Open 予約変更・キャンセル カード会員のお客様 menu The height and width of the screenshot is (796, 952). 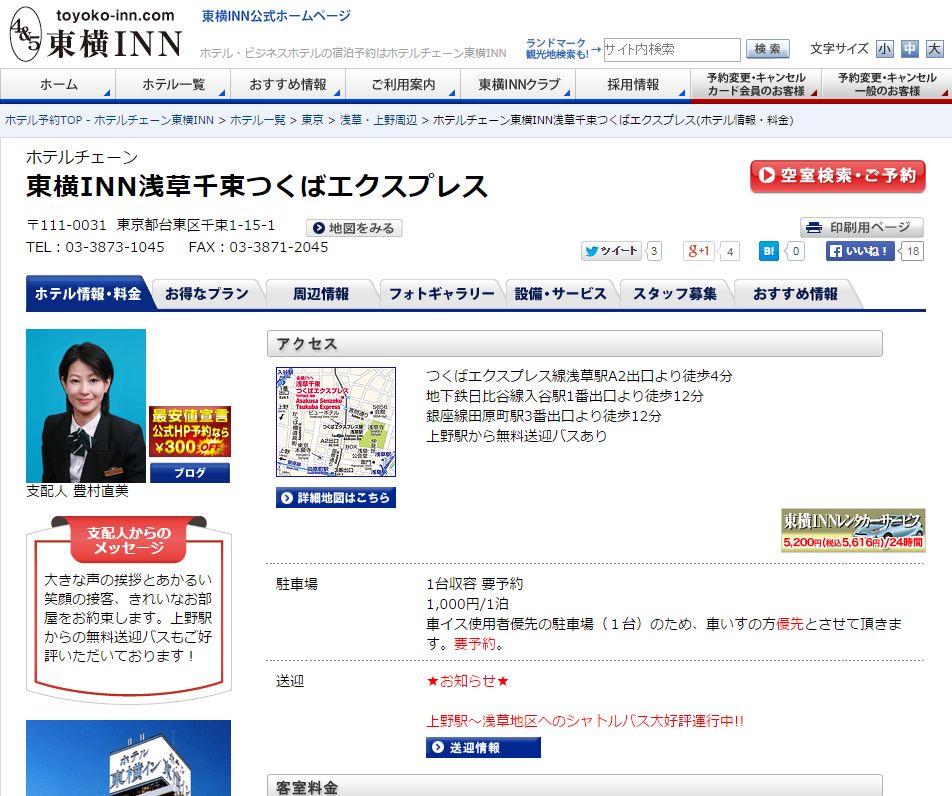(756, 84)
